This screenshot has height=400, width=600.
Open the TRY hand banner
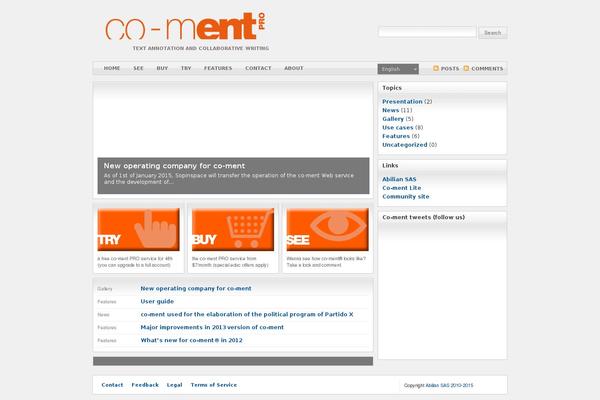coord(139,229)
